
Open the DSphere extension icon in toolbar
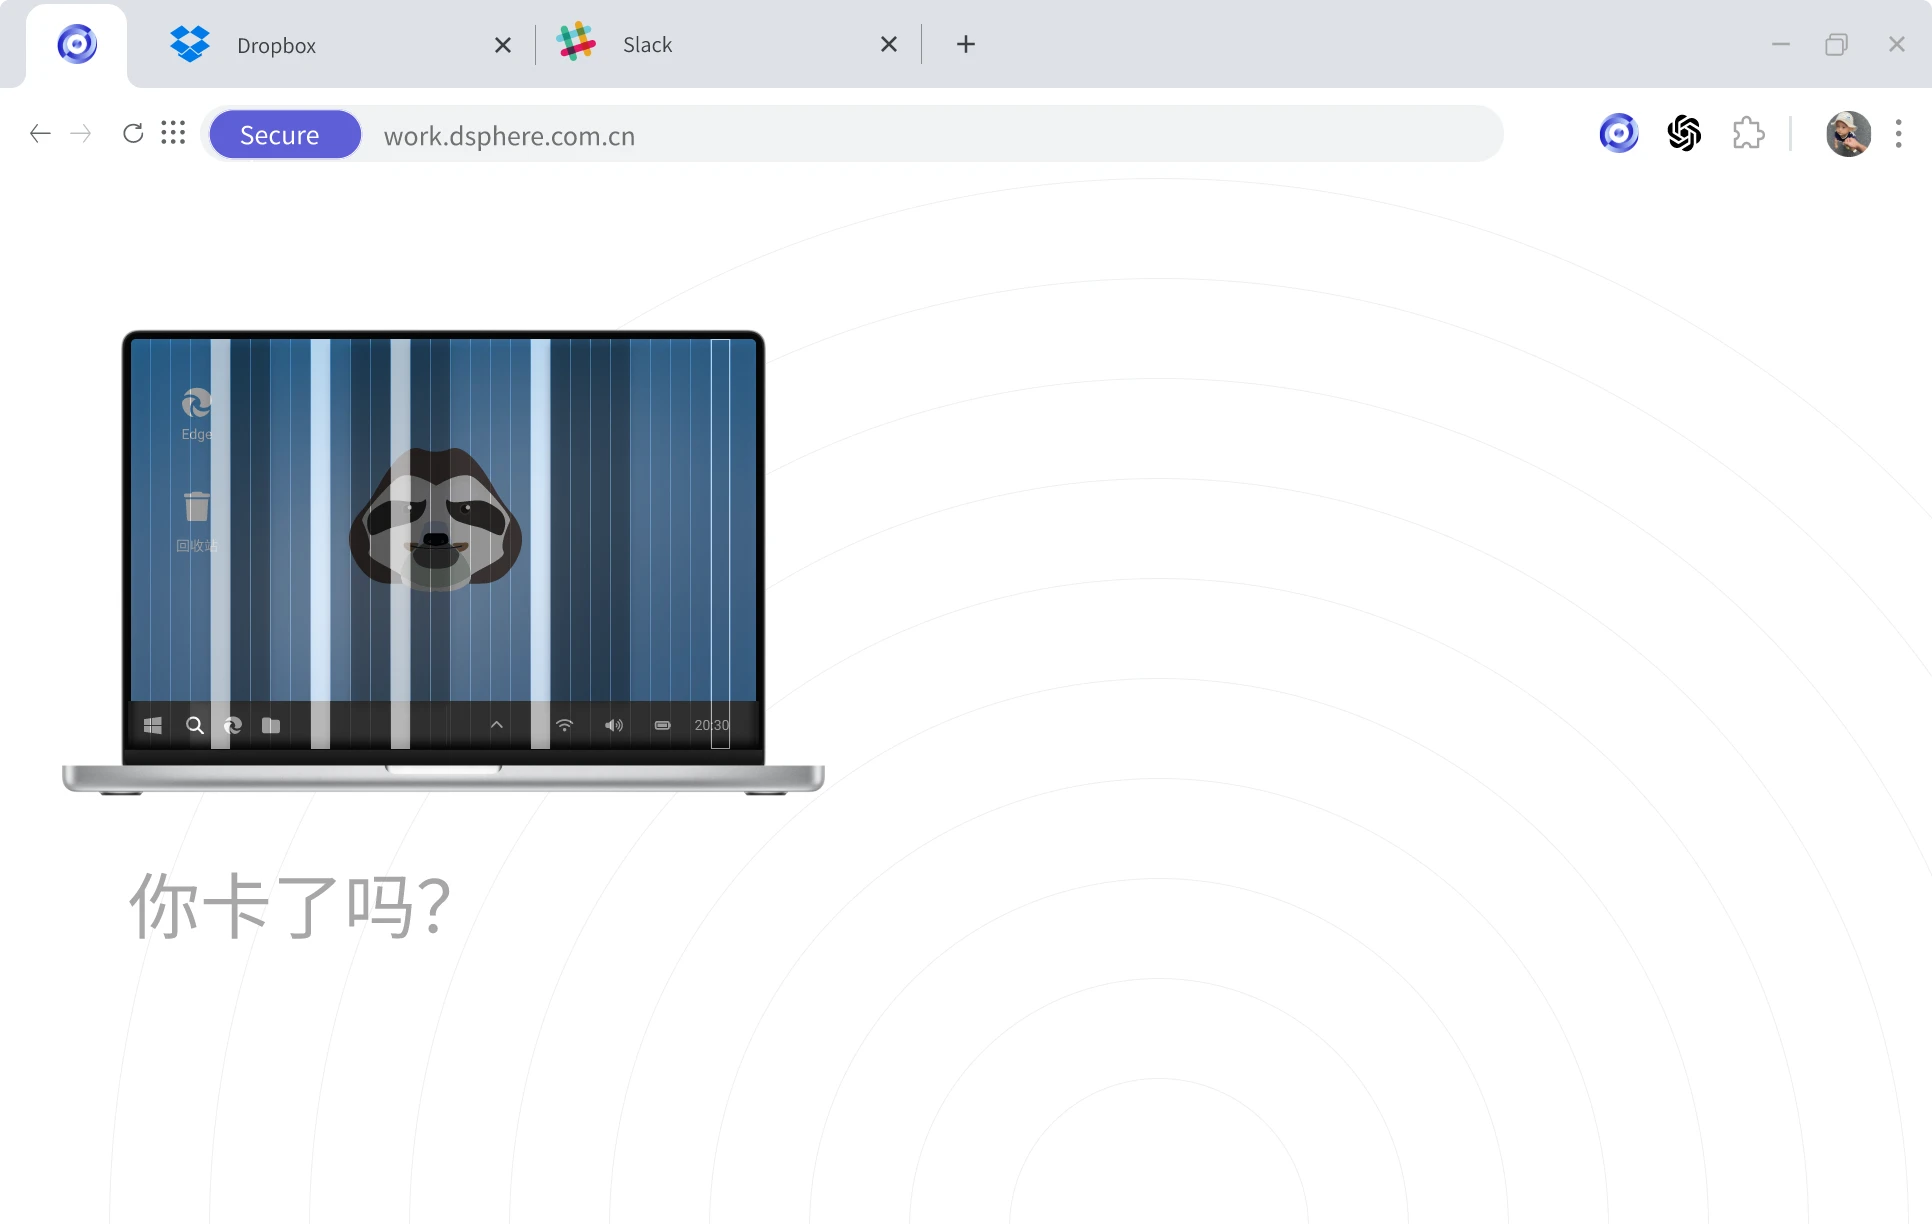point(1618,133)
